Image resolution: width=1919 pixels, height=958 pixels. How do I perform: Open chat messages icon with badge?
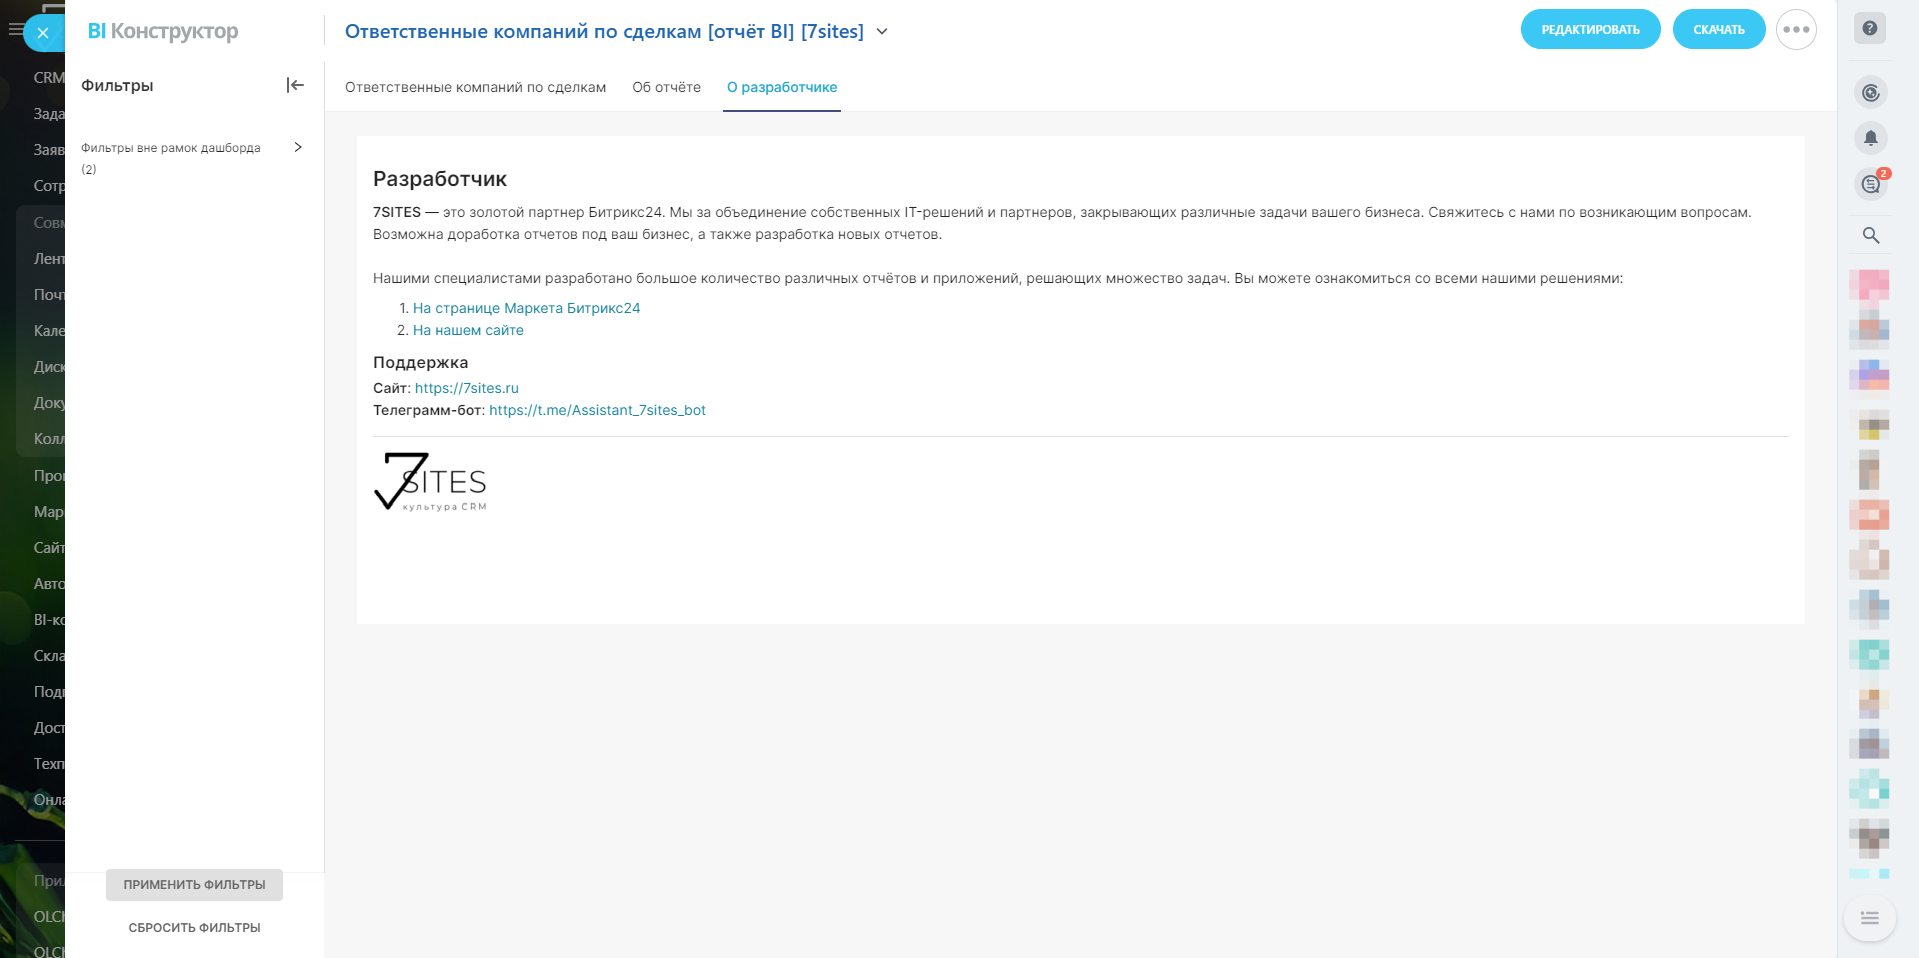1870,184
